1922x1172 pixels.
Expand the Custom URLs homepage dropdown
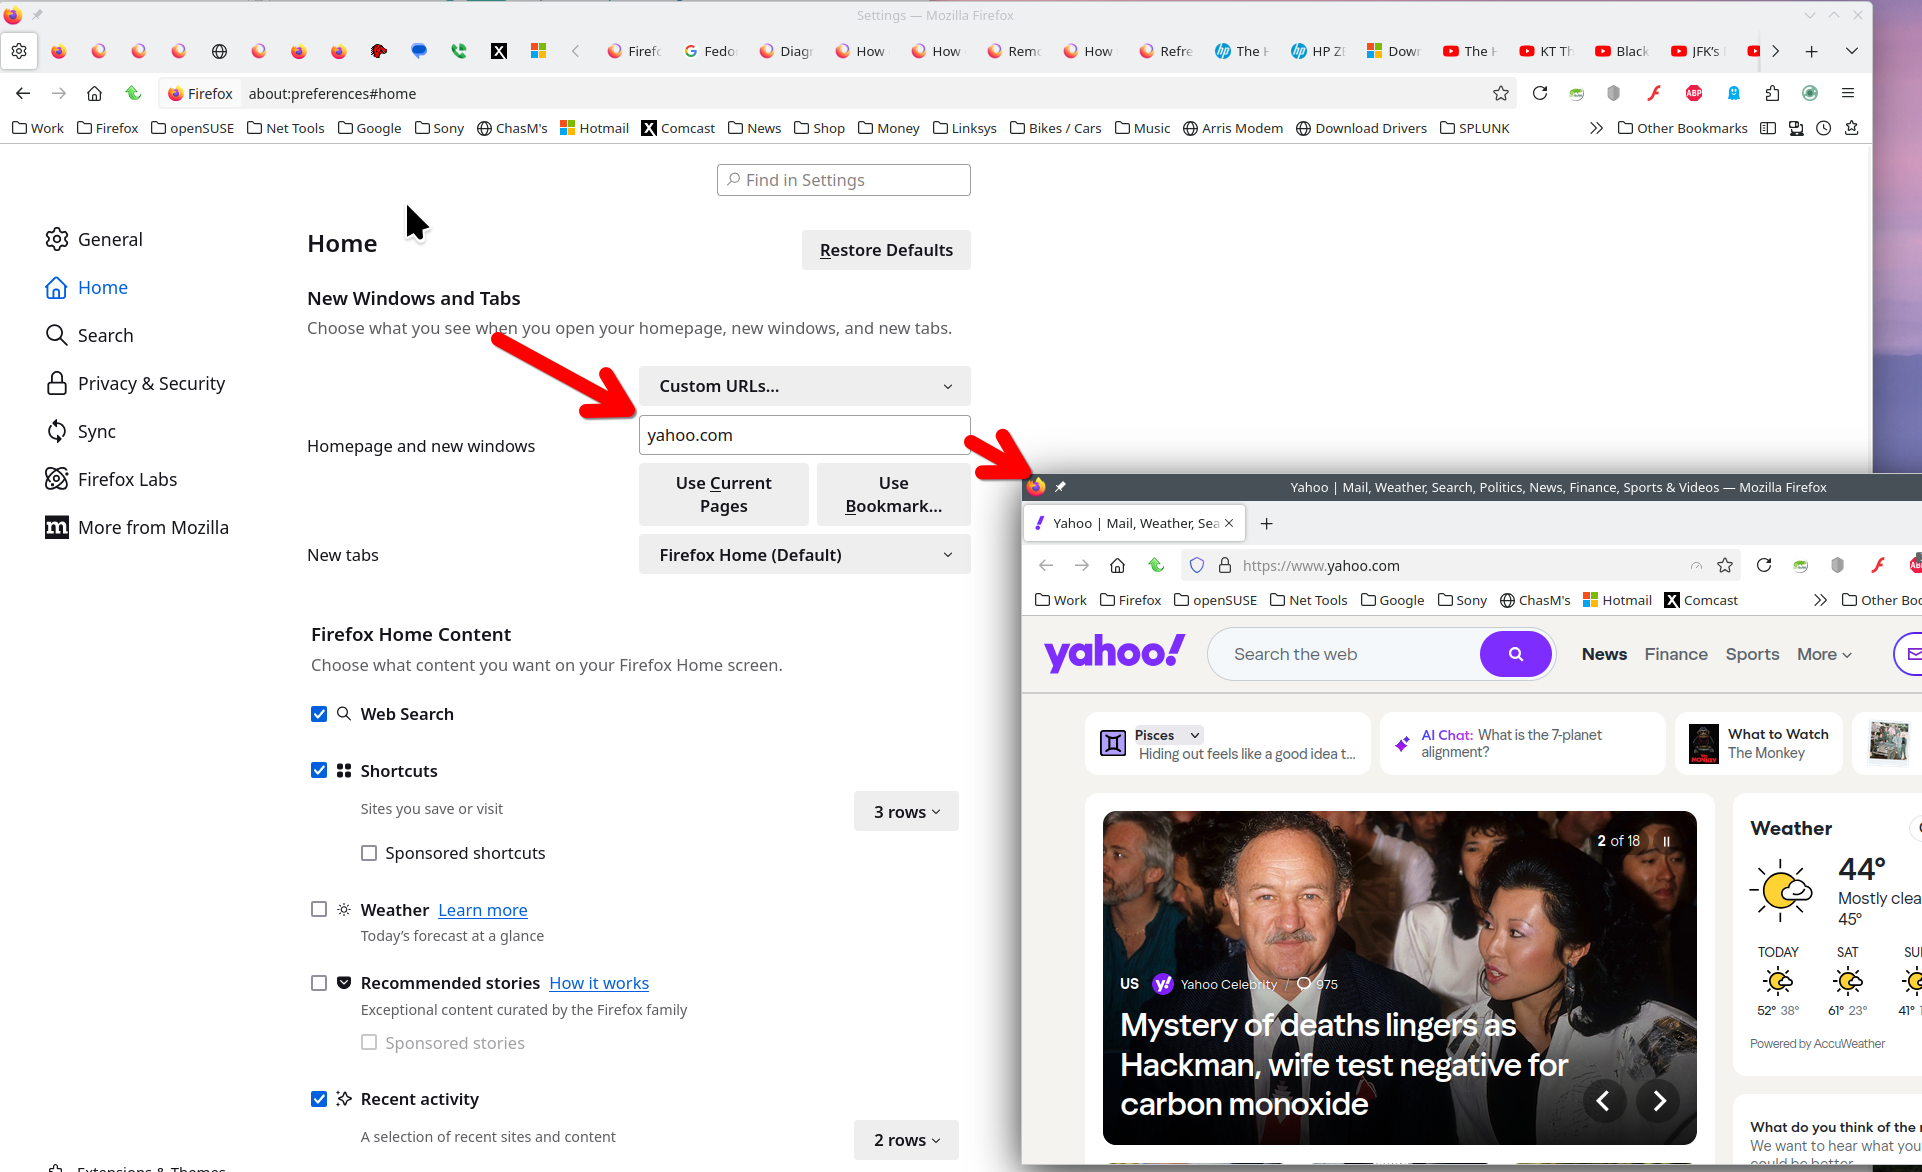[805, 386]
